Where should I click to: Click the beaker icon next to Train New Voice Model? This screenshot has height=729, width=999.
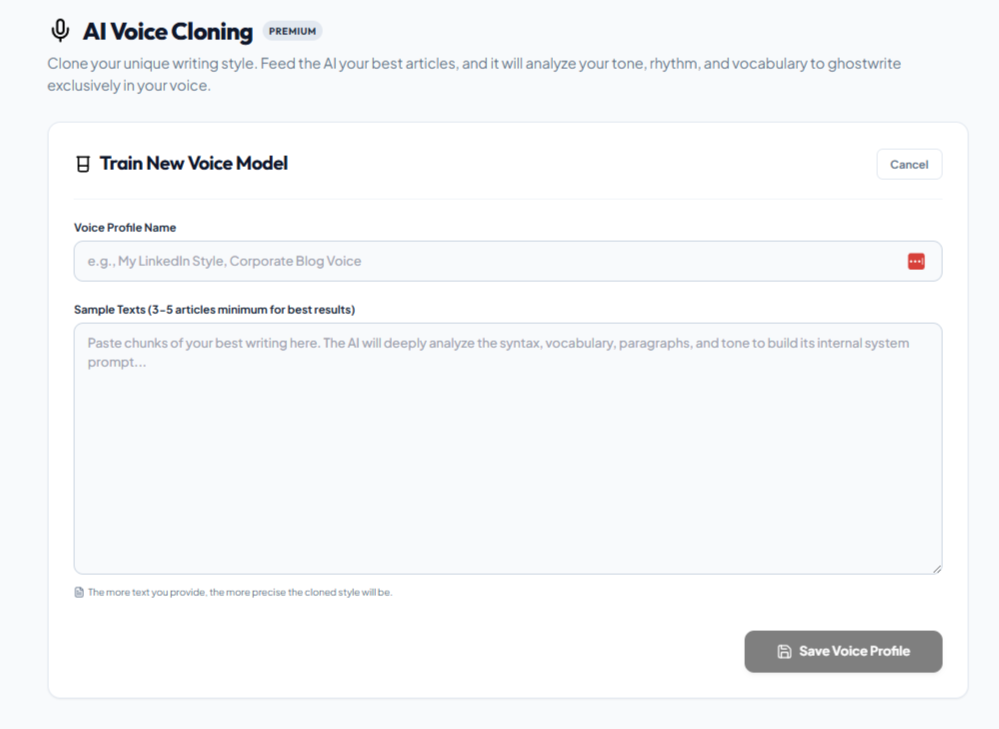coord(83,164)
